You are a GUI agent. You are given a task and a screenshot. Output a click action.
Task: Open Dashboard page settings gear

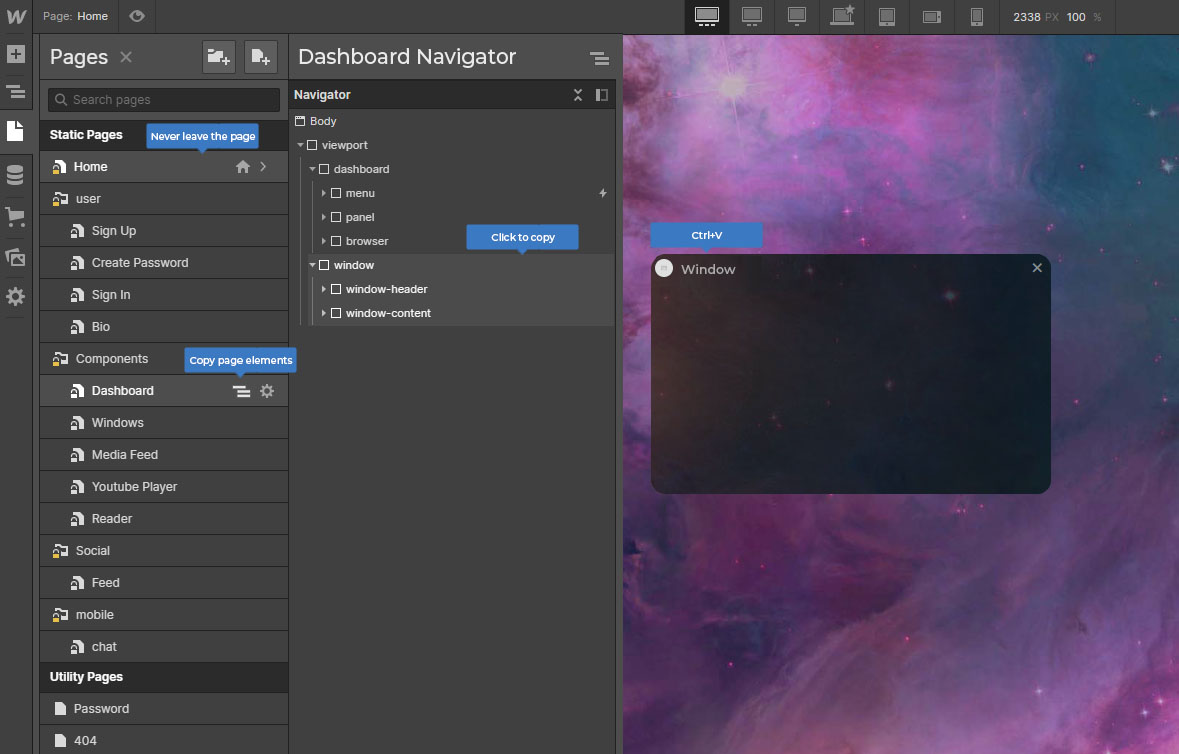coord(267,391)
